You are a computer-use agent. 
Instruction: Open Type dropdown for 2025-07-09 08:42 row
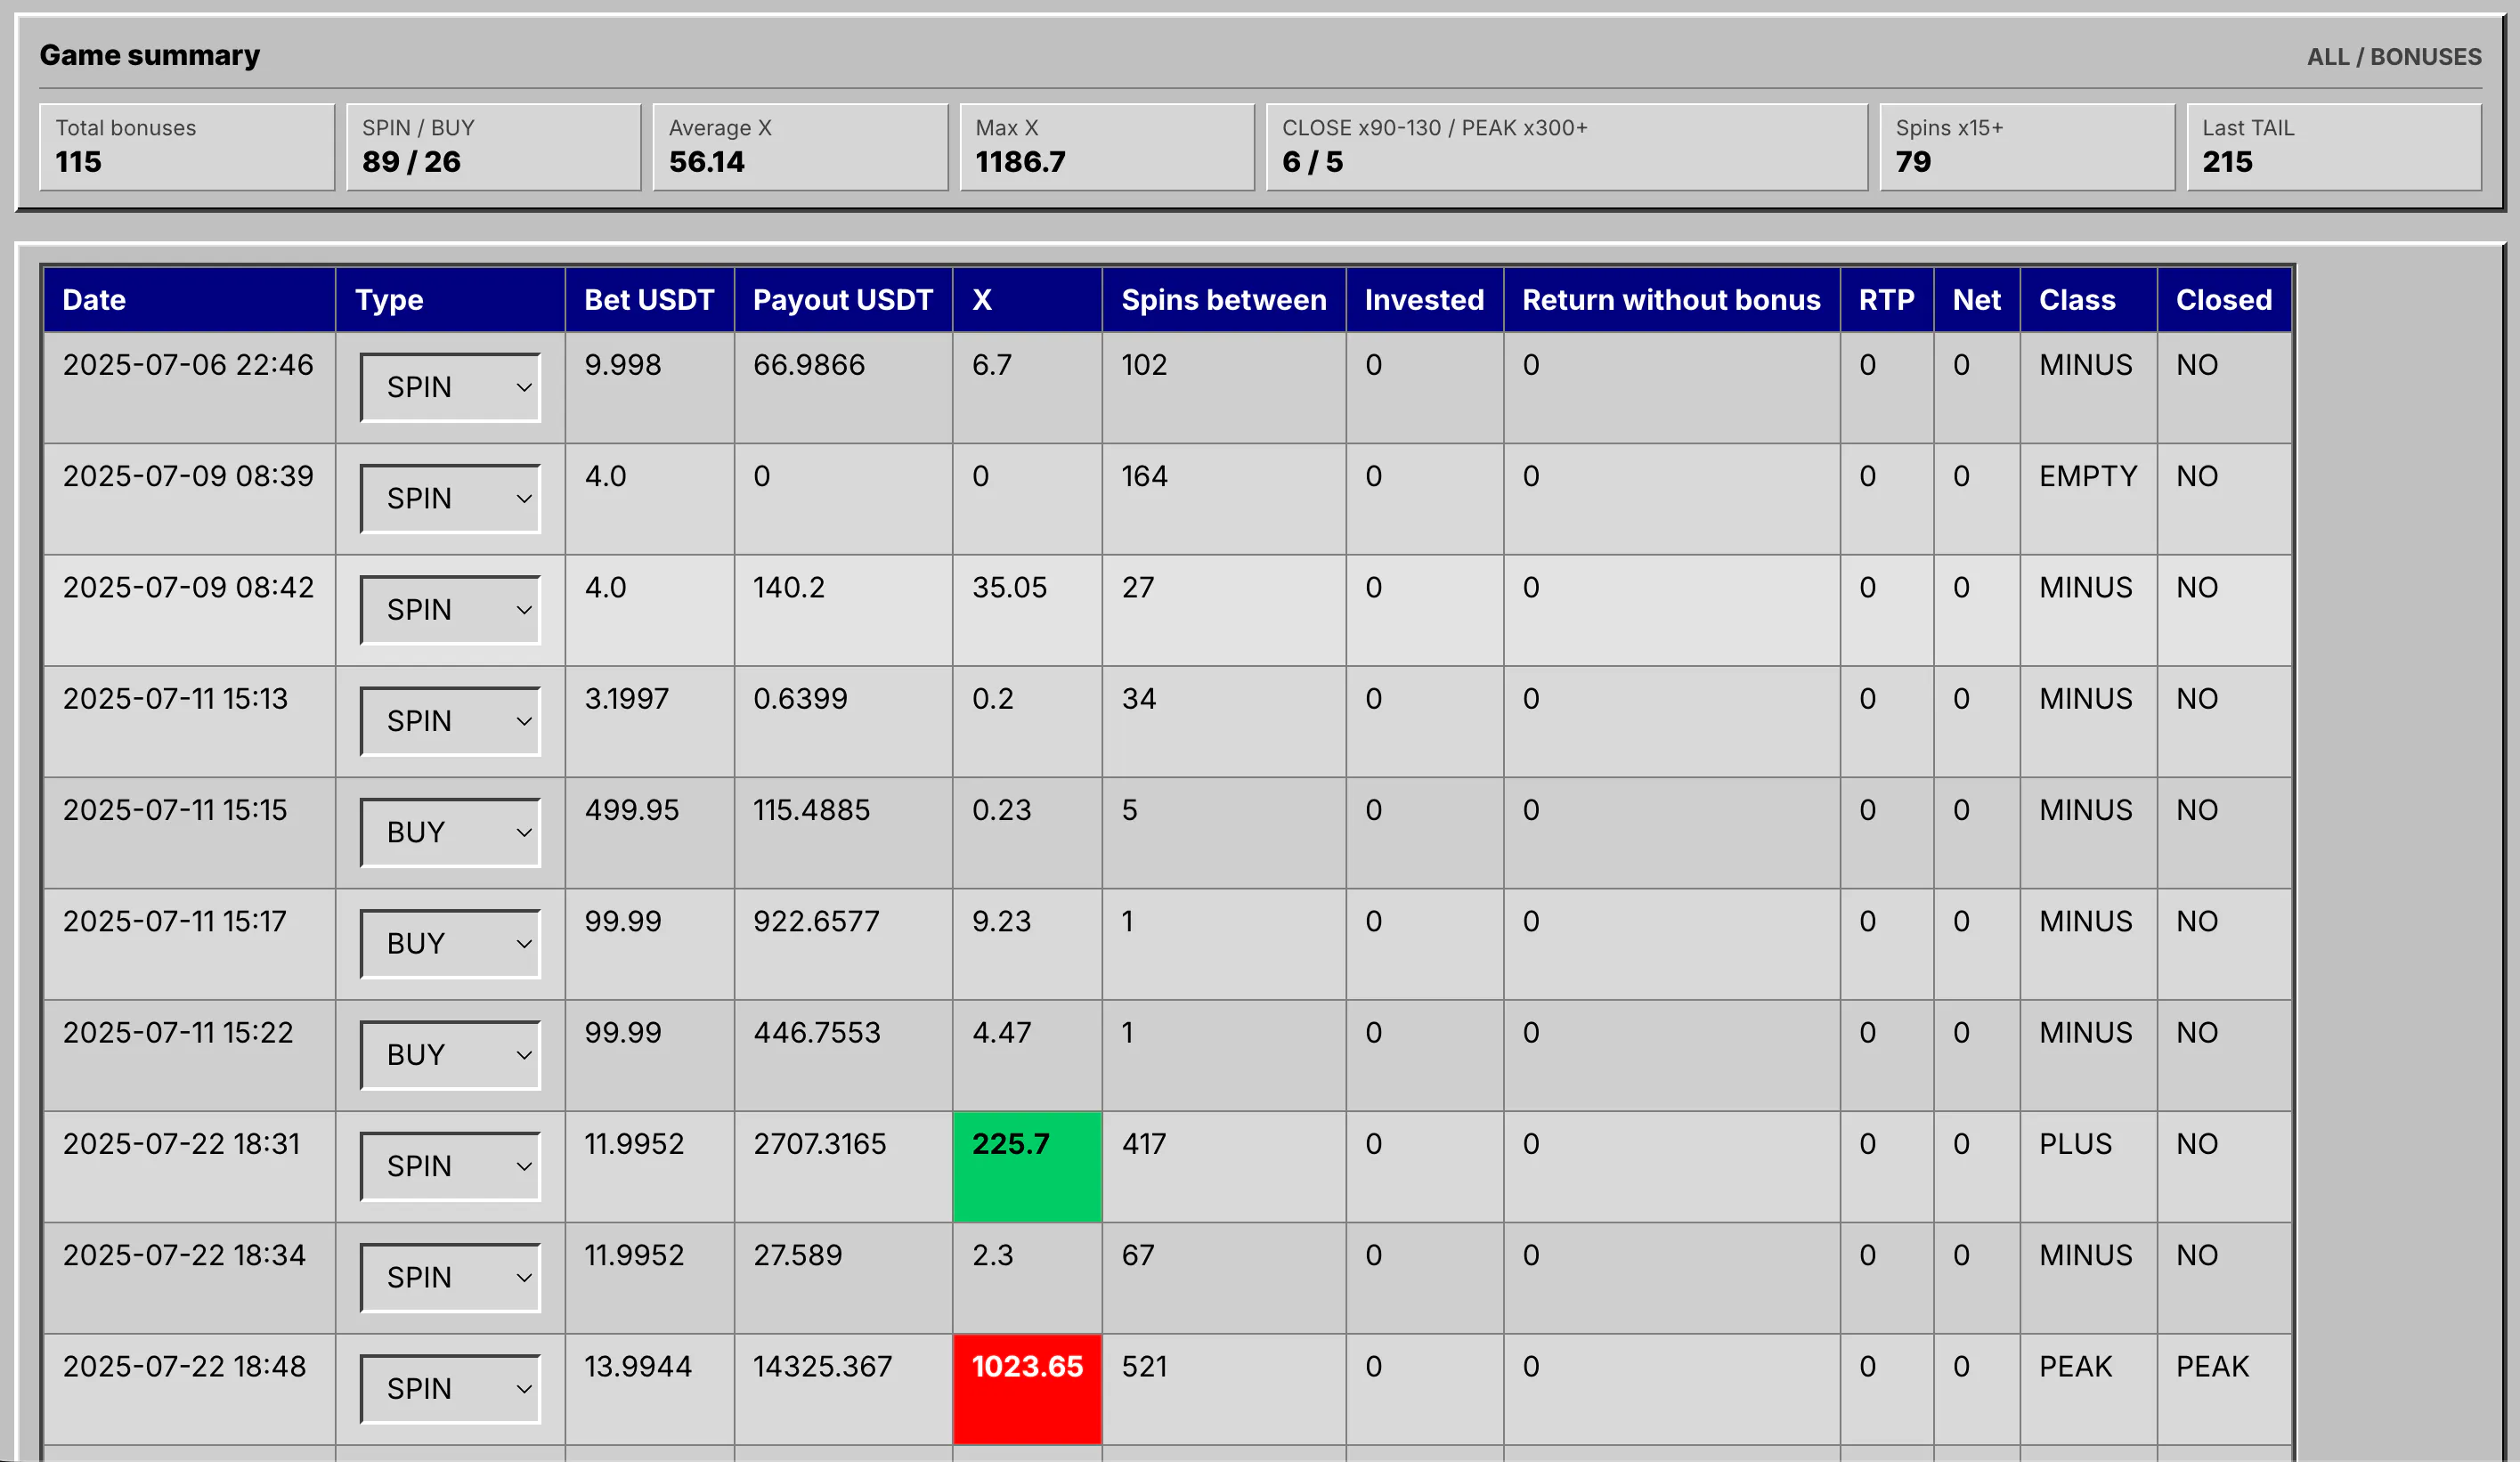pyautogui.click(x=450, y=609)
